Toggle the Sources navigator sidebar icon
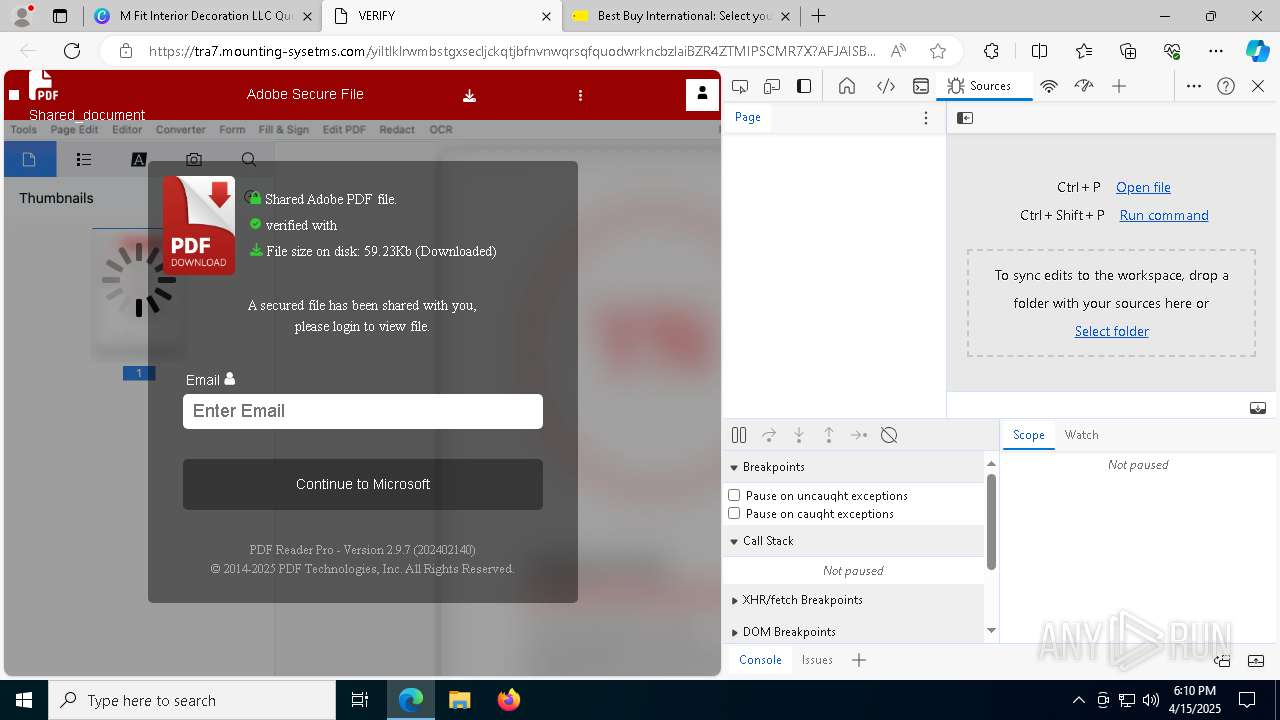This screenshot has width=1280, height=720. pos(965,118)
